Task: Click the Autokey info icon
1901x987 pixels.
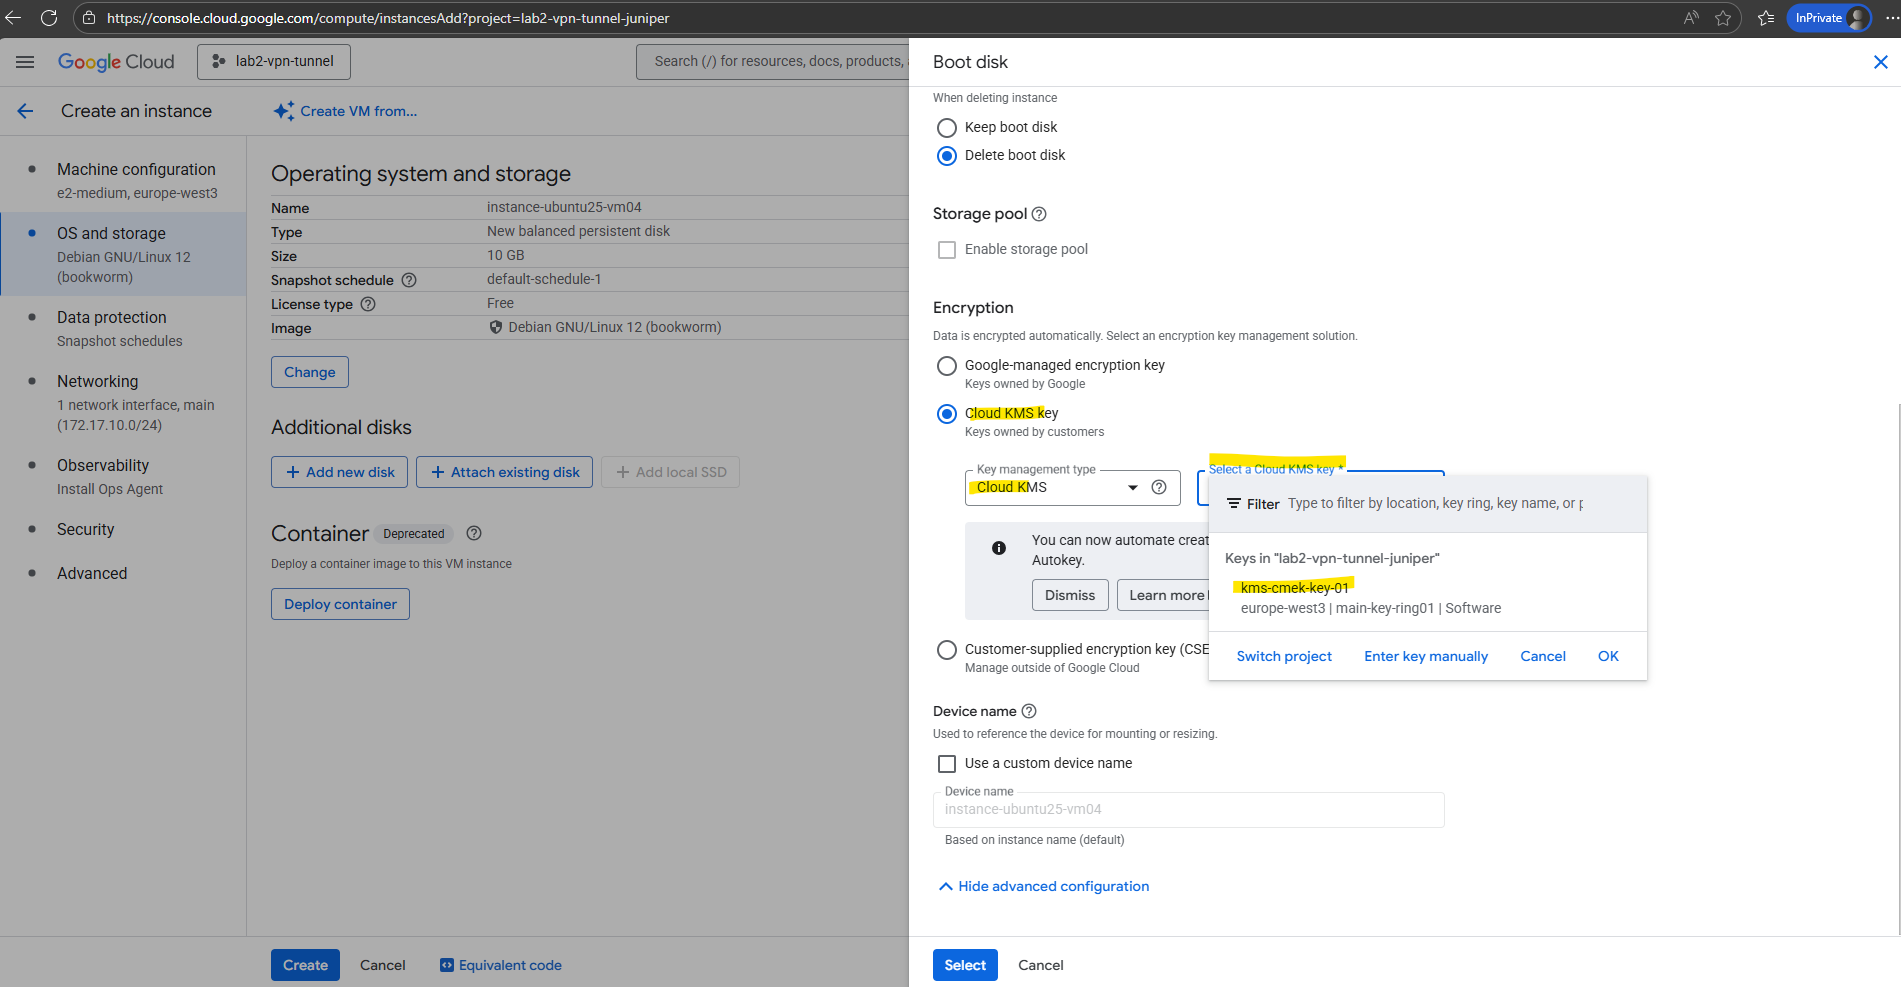Action: (998, 548)
